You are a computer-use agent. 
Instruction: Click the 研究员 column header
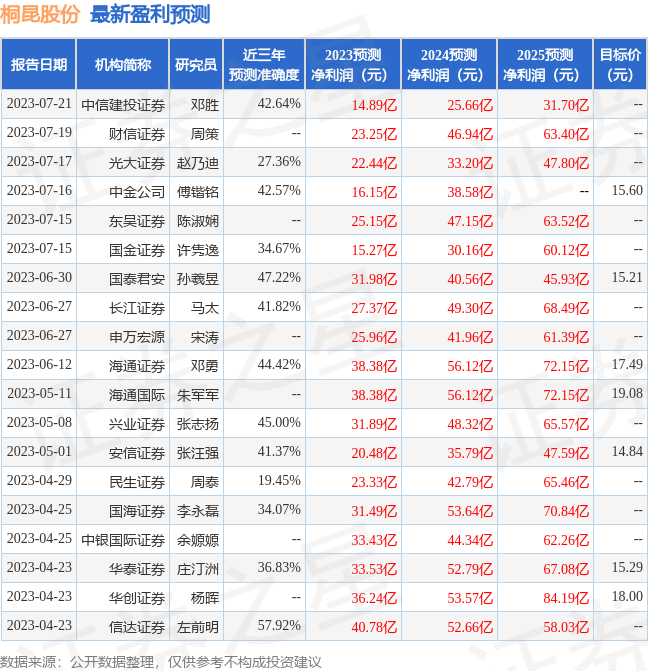pos(196,64)
